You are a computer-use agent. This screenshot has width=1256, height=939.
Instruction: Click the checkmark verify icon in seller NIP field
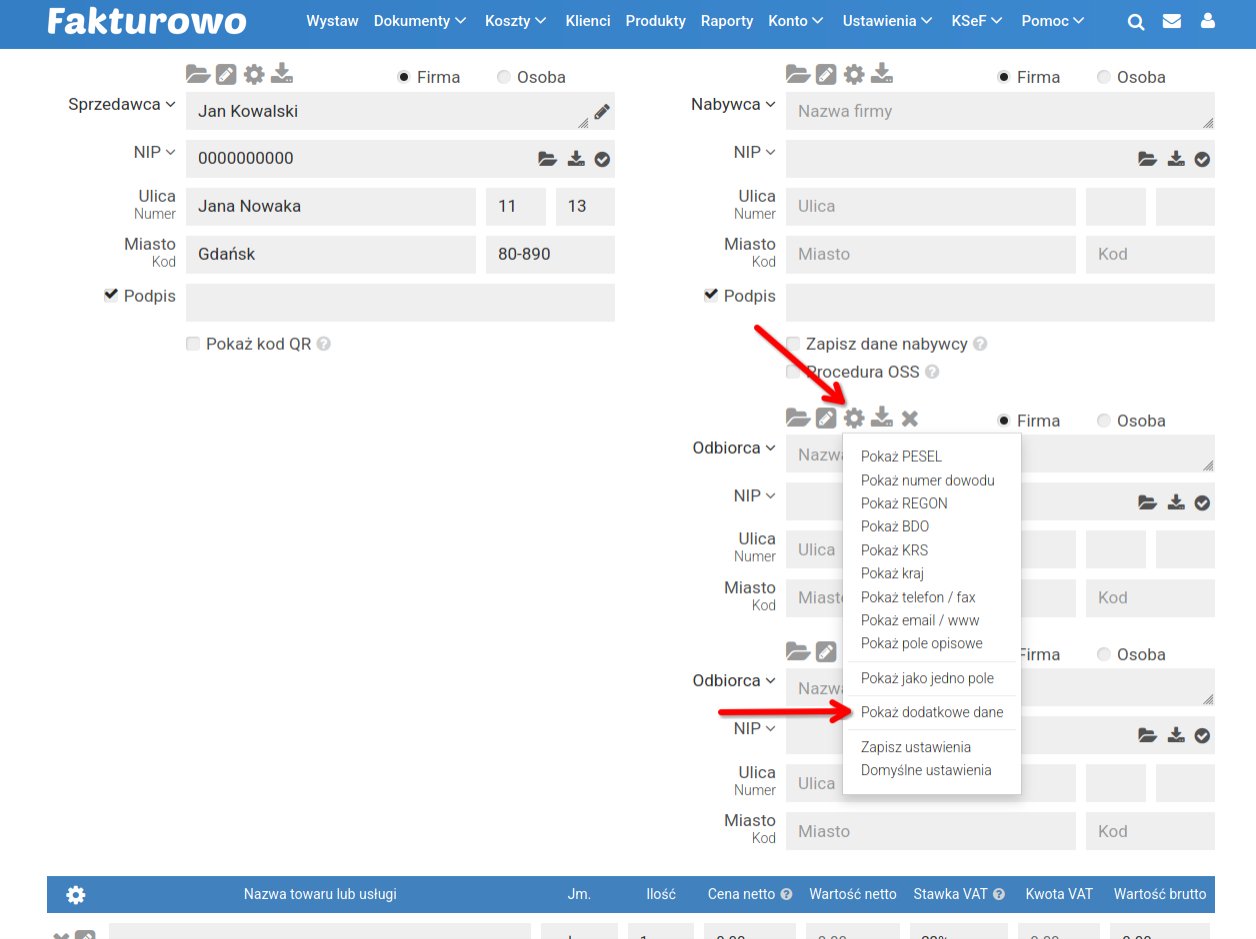click(602, 159)
